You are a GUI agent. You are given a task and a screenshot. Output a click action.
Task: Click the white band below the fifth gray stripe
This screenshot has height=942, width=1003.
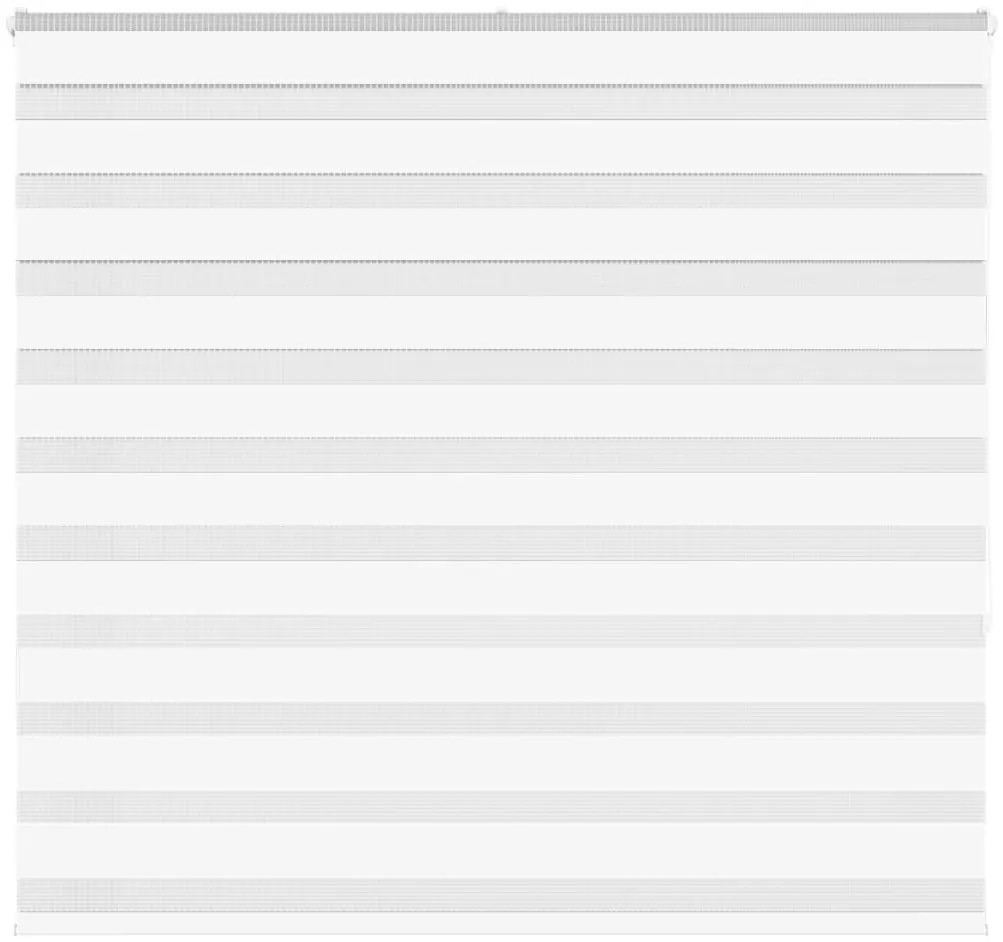click(500, 499)
